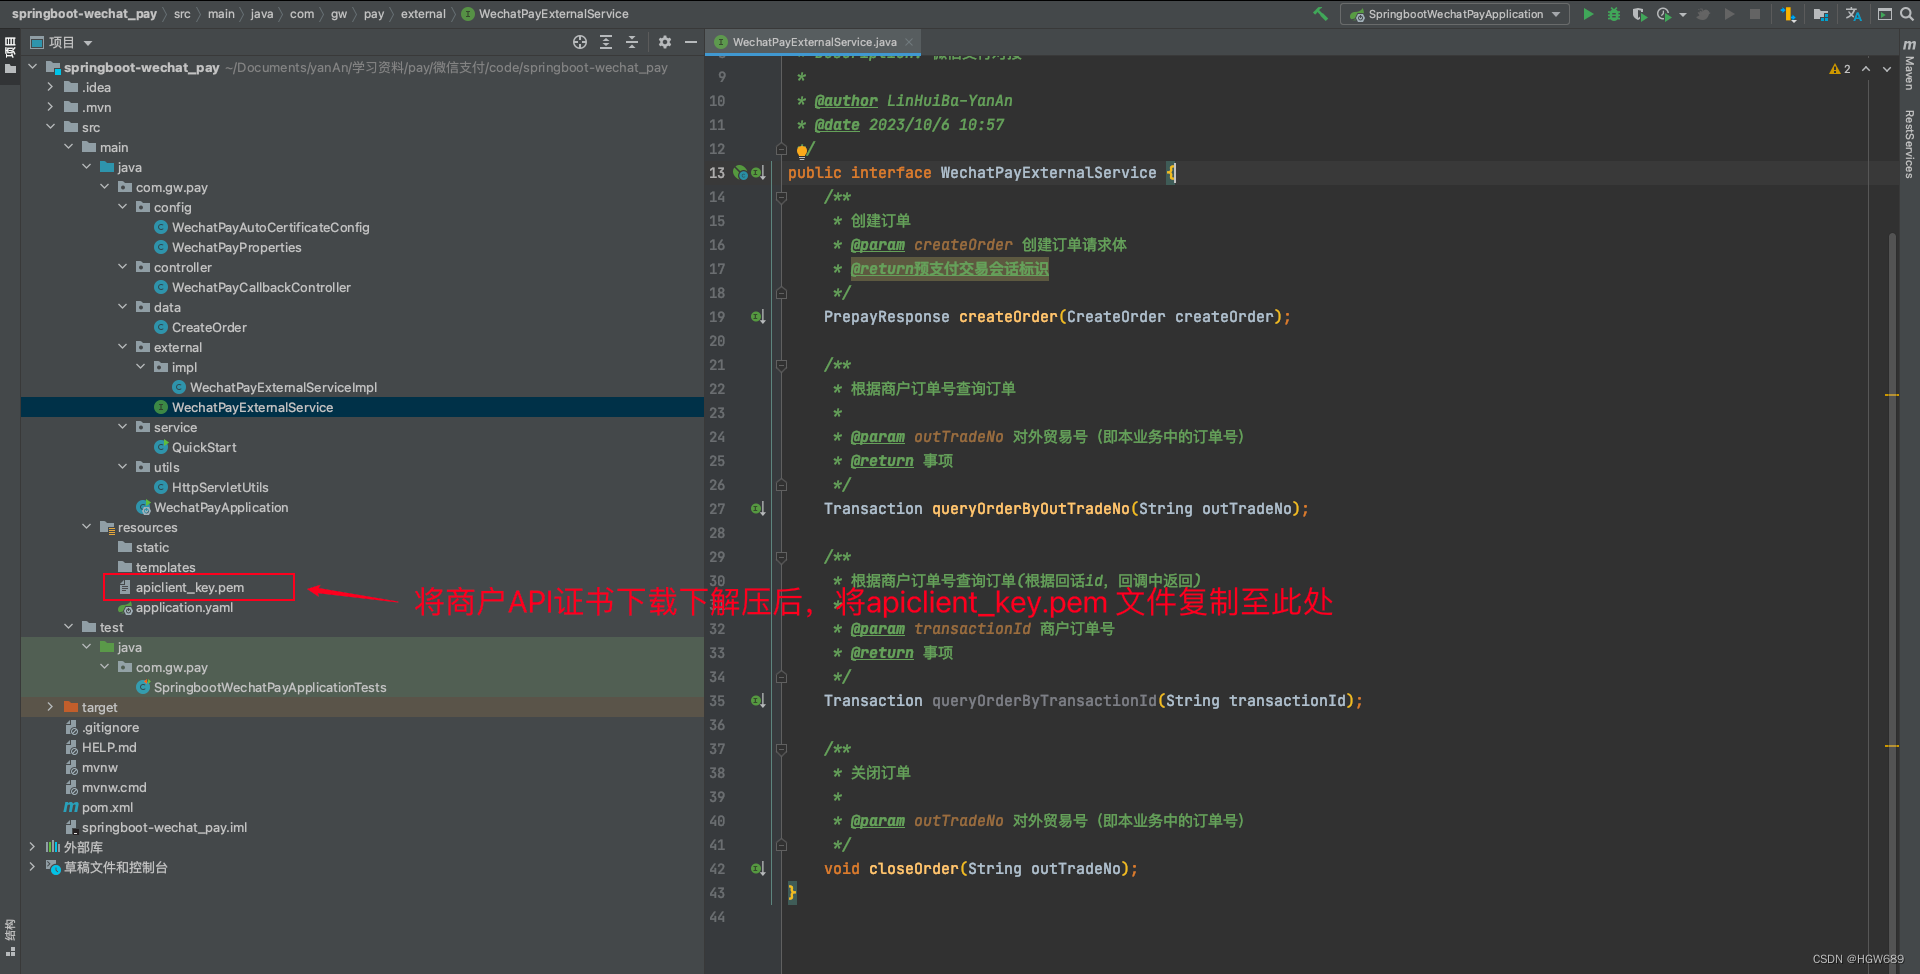Click the WechatPayExternalService breadcrumb
1920x974 pixels.
(545, 14)
